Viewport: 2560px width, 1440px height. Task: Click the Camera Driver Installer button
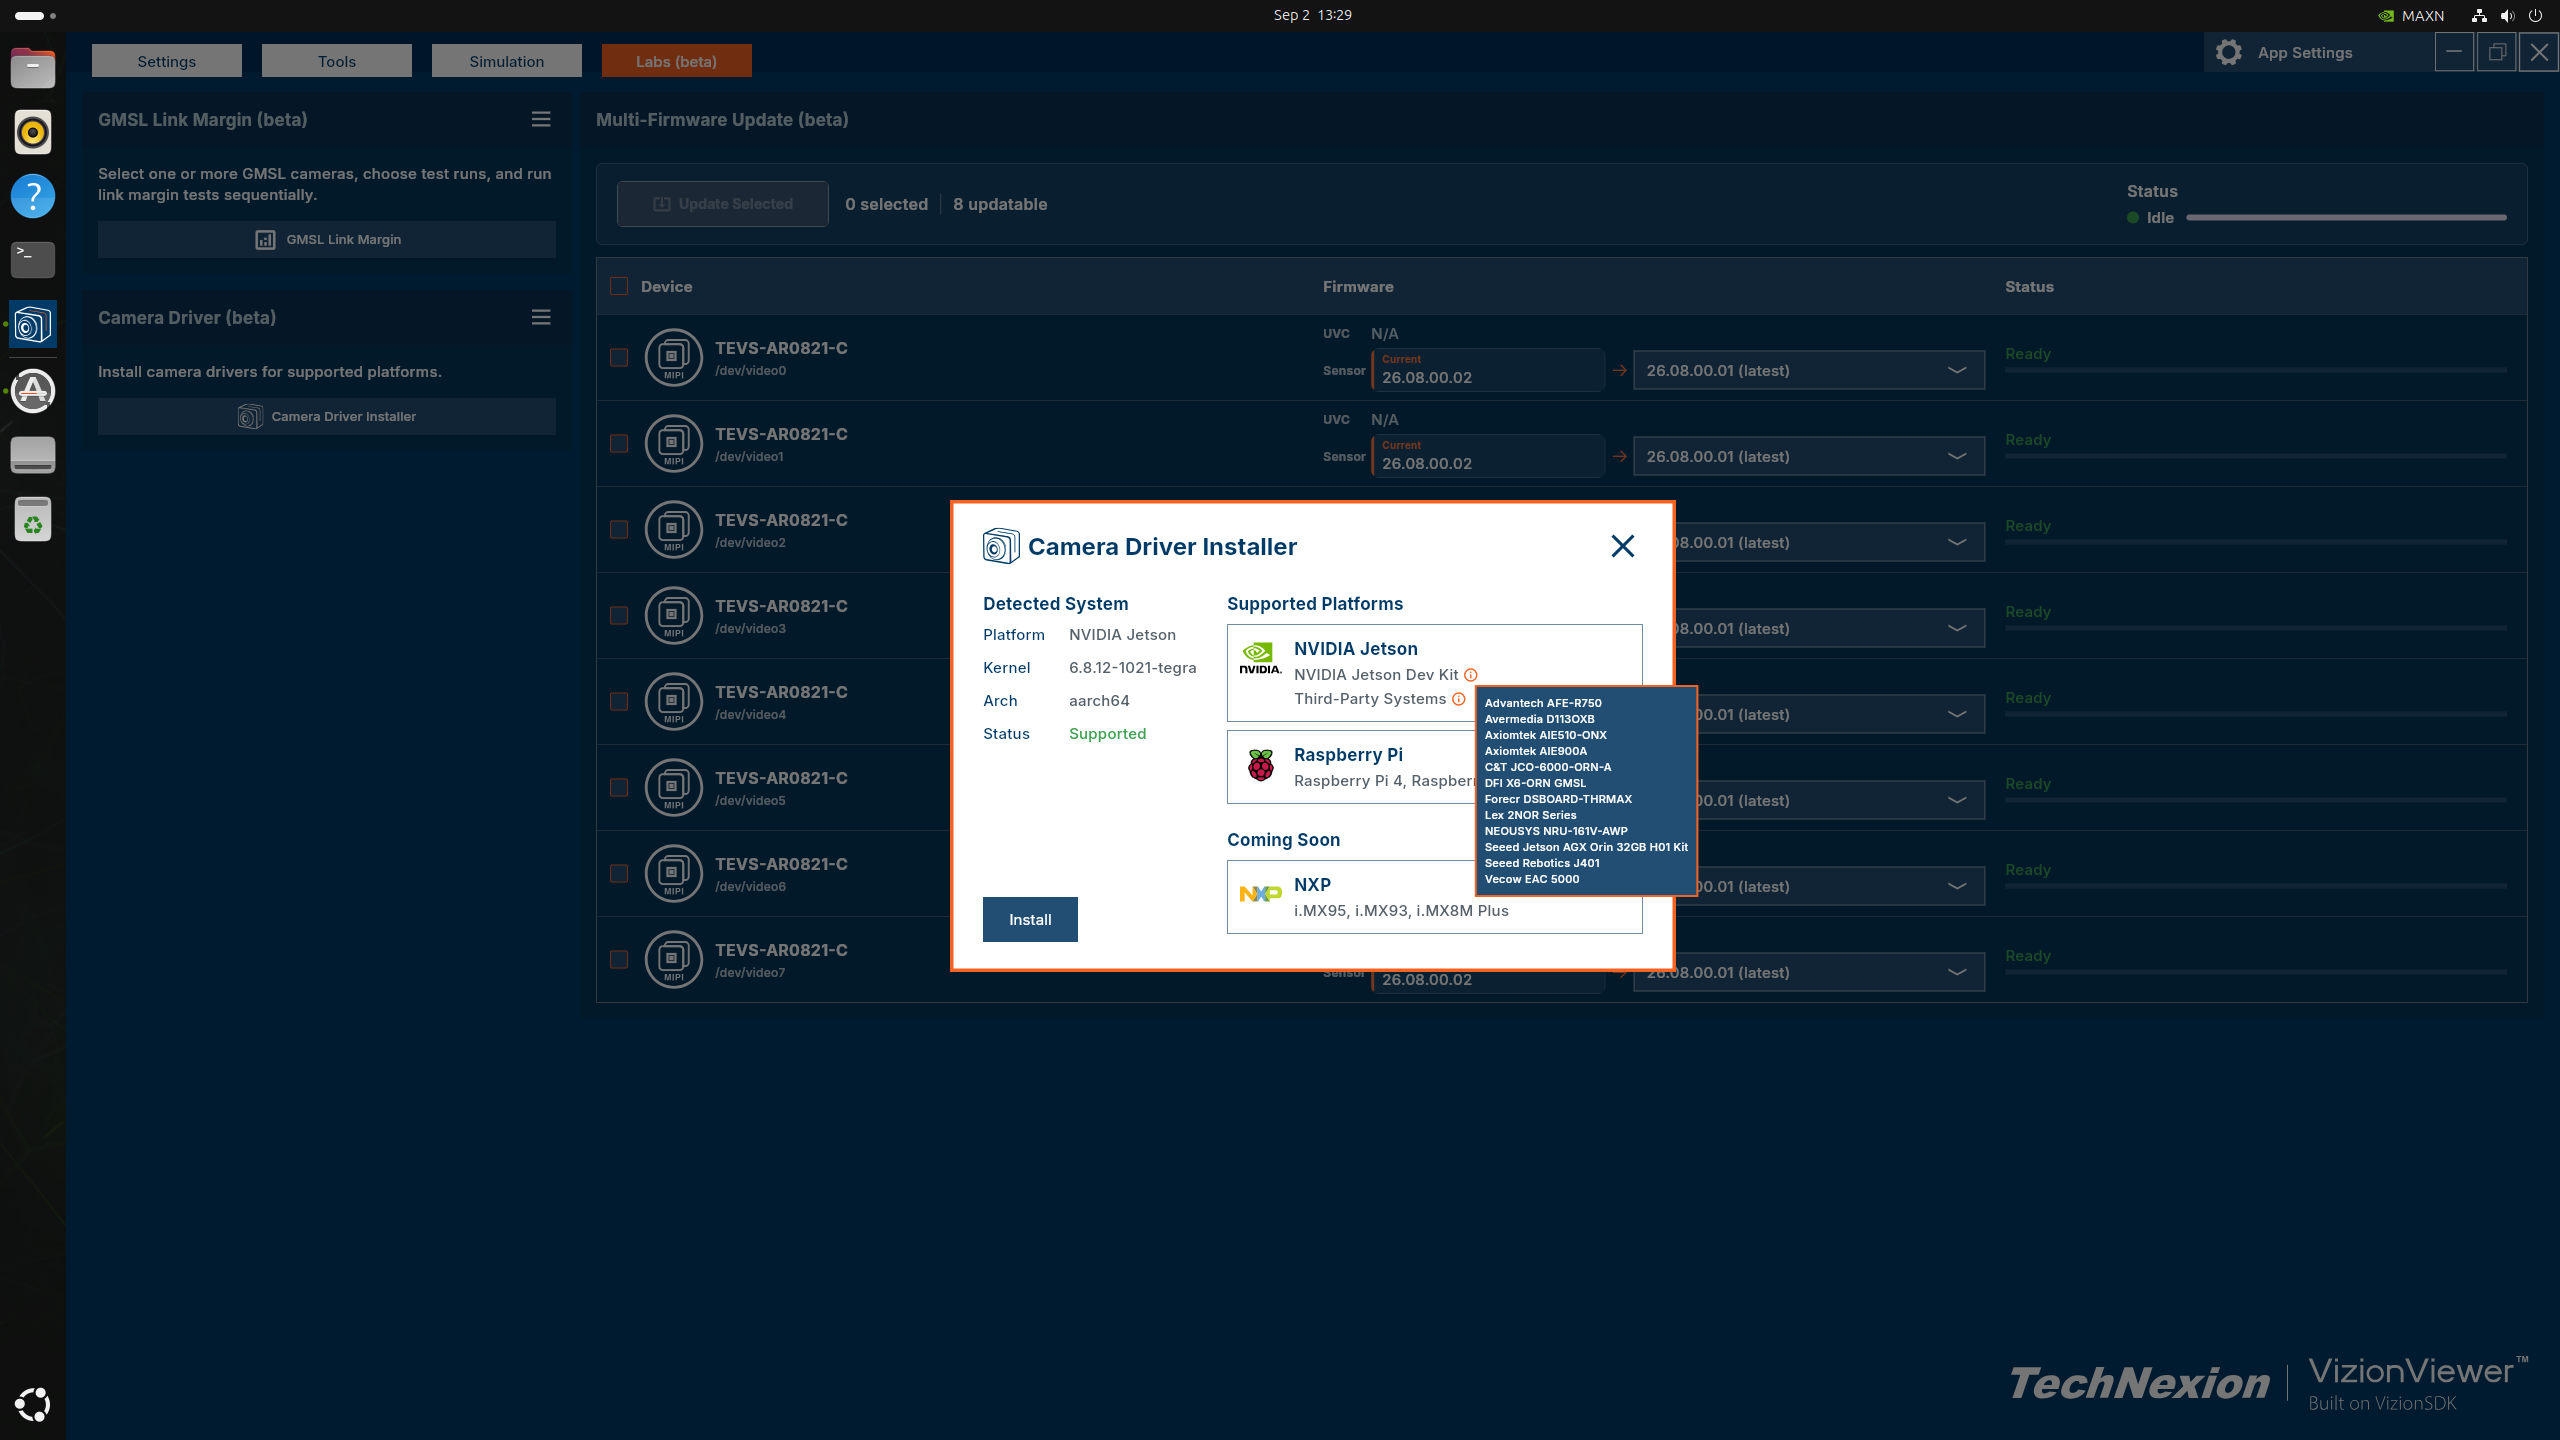coord(327,417)
